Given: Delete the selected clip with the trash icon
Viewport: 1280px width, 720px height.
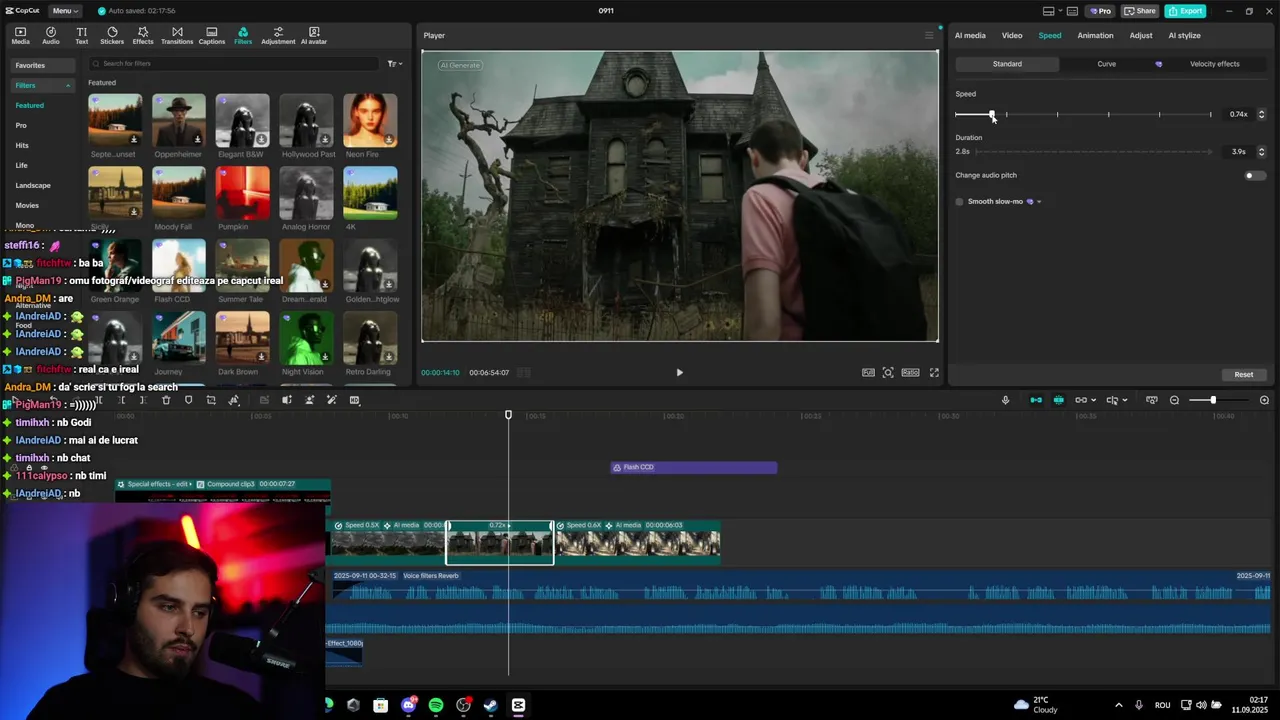Looking at the screenshot, I should (x=166, y=400).
